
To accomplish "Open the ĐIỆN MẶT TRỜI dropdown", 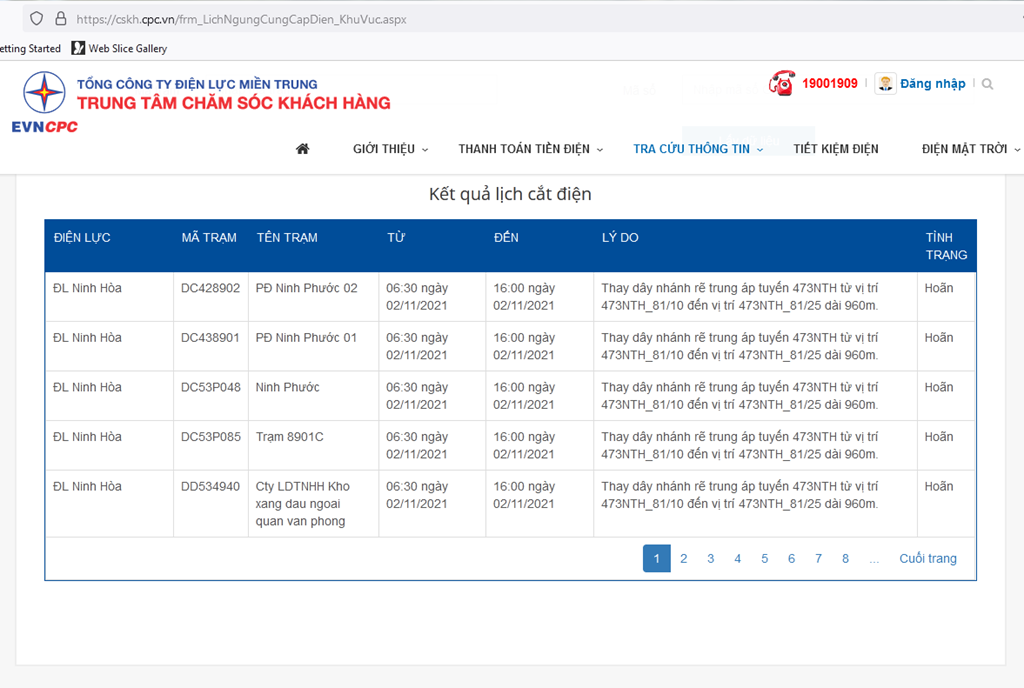I will point(970,149).
